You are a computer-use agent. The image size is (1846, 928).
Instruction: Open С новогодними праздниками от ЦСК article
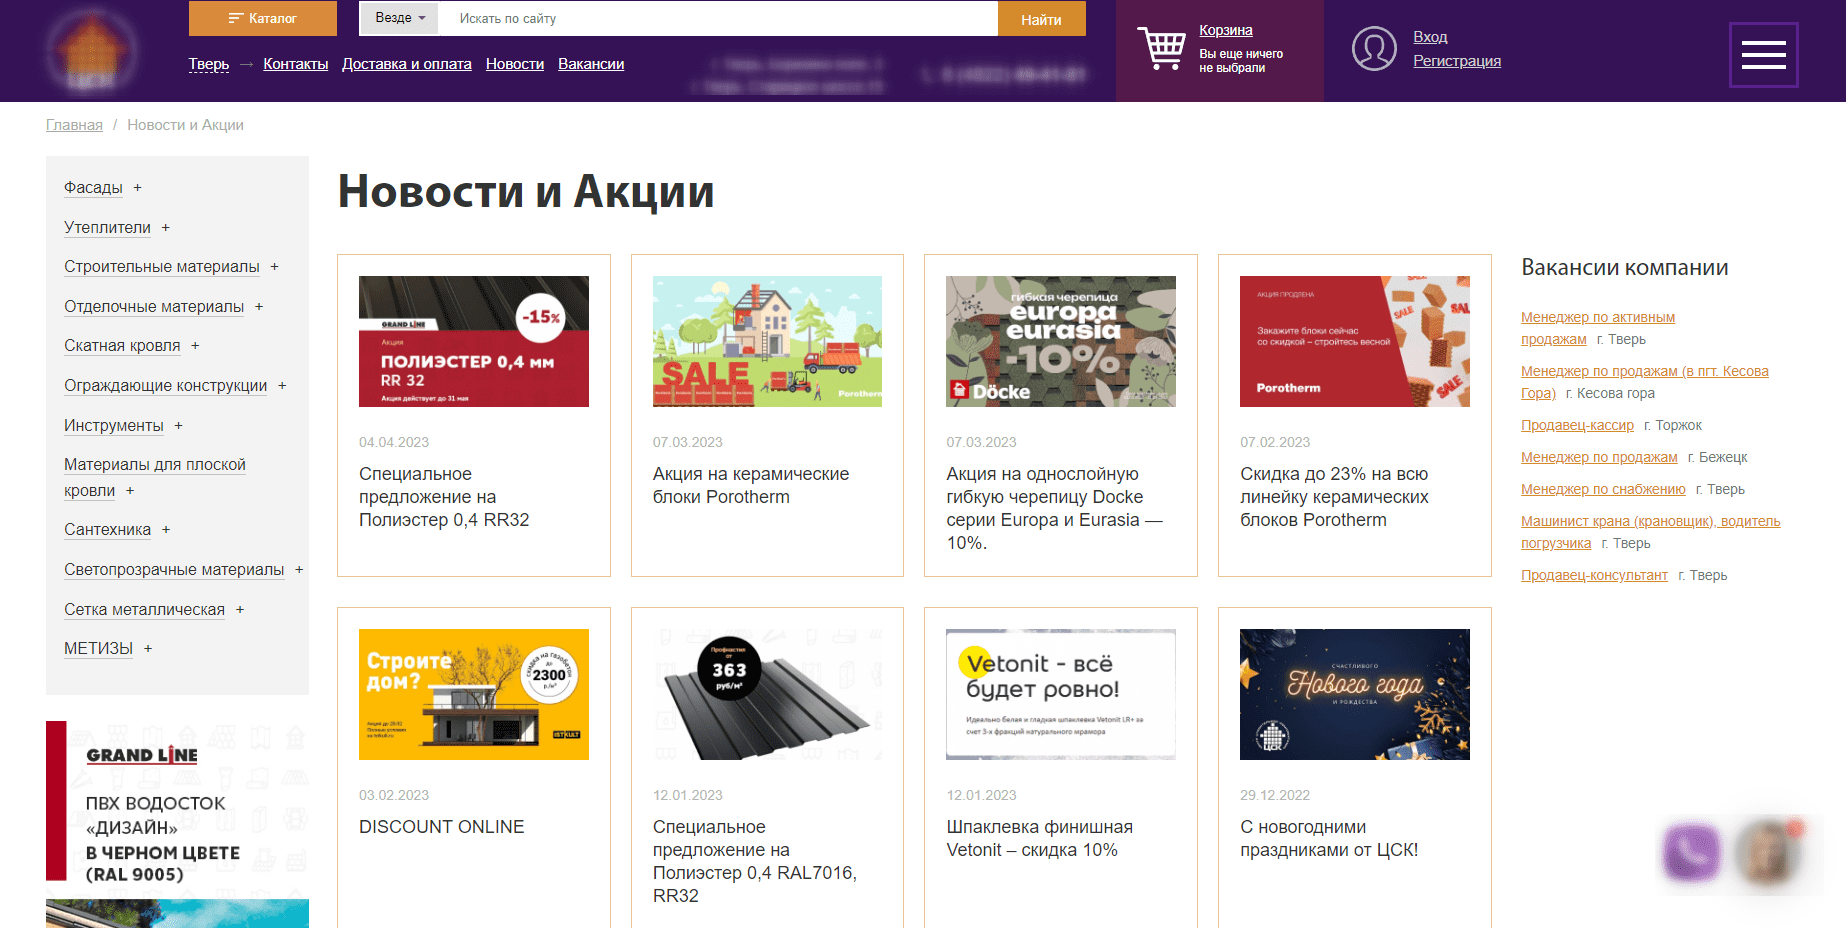[x=1329, y=839]
